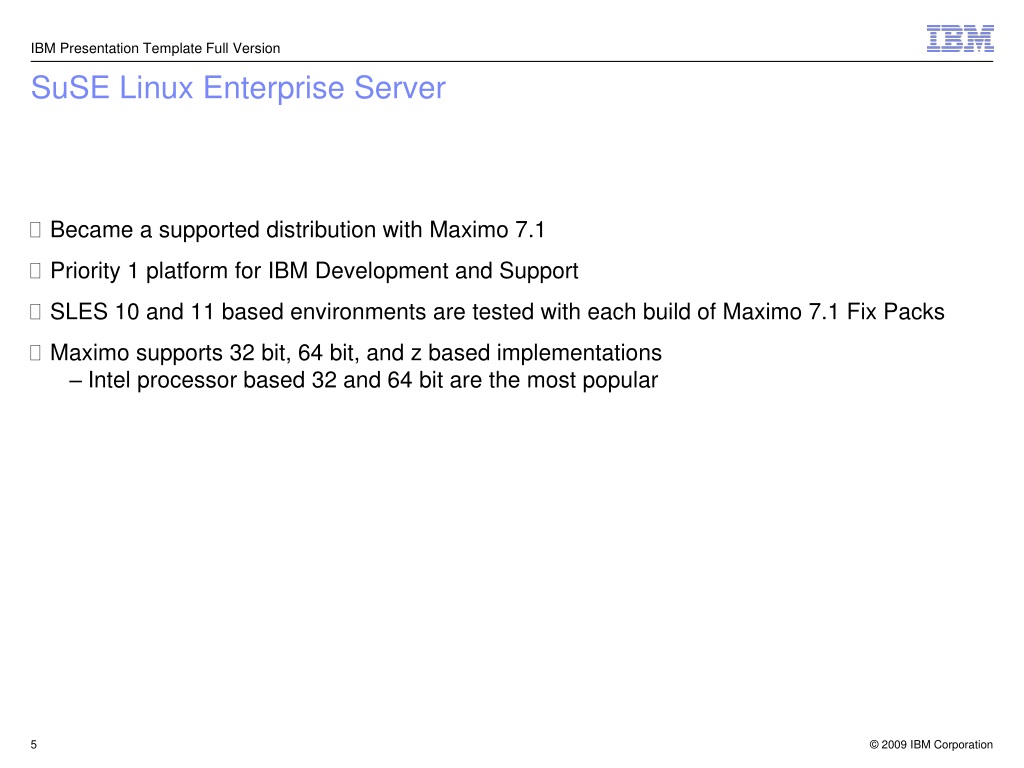The width and height of the screenshot is (1024, 768).
Task: Select 'Maximo supports 32 bit, 64 bit, and z' line
Action: click(x=356, y=353)
